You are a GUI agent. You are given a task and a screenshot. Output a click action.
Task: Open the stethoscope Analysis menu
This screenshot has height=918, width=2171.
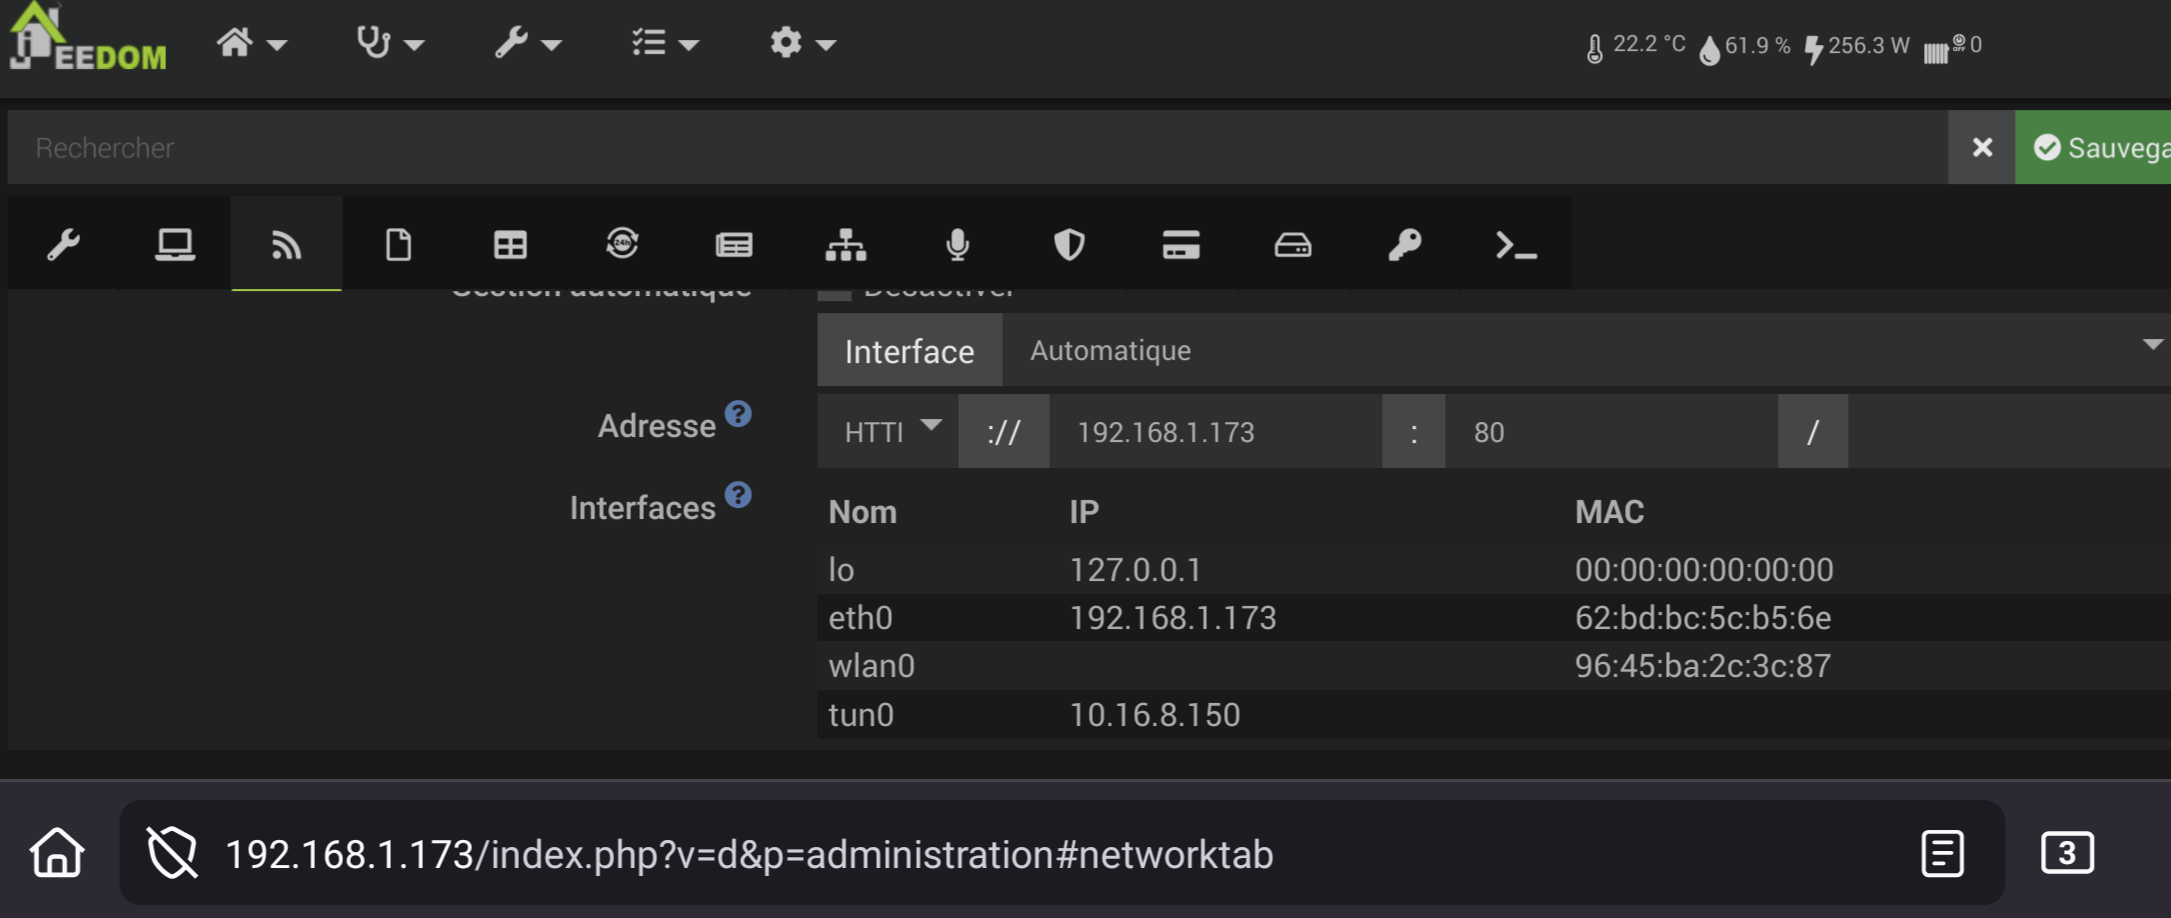(x=390, y=43)
